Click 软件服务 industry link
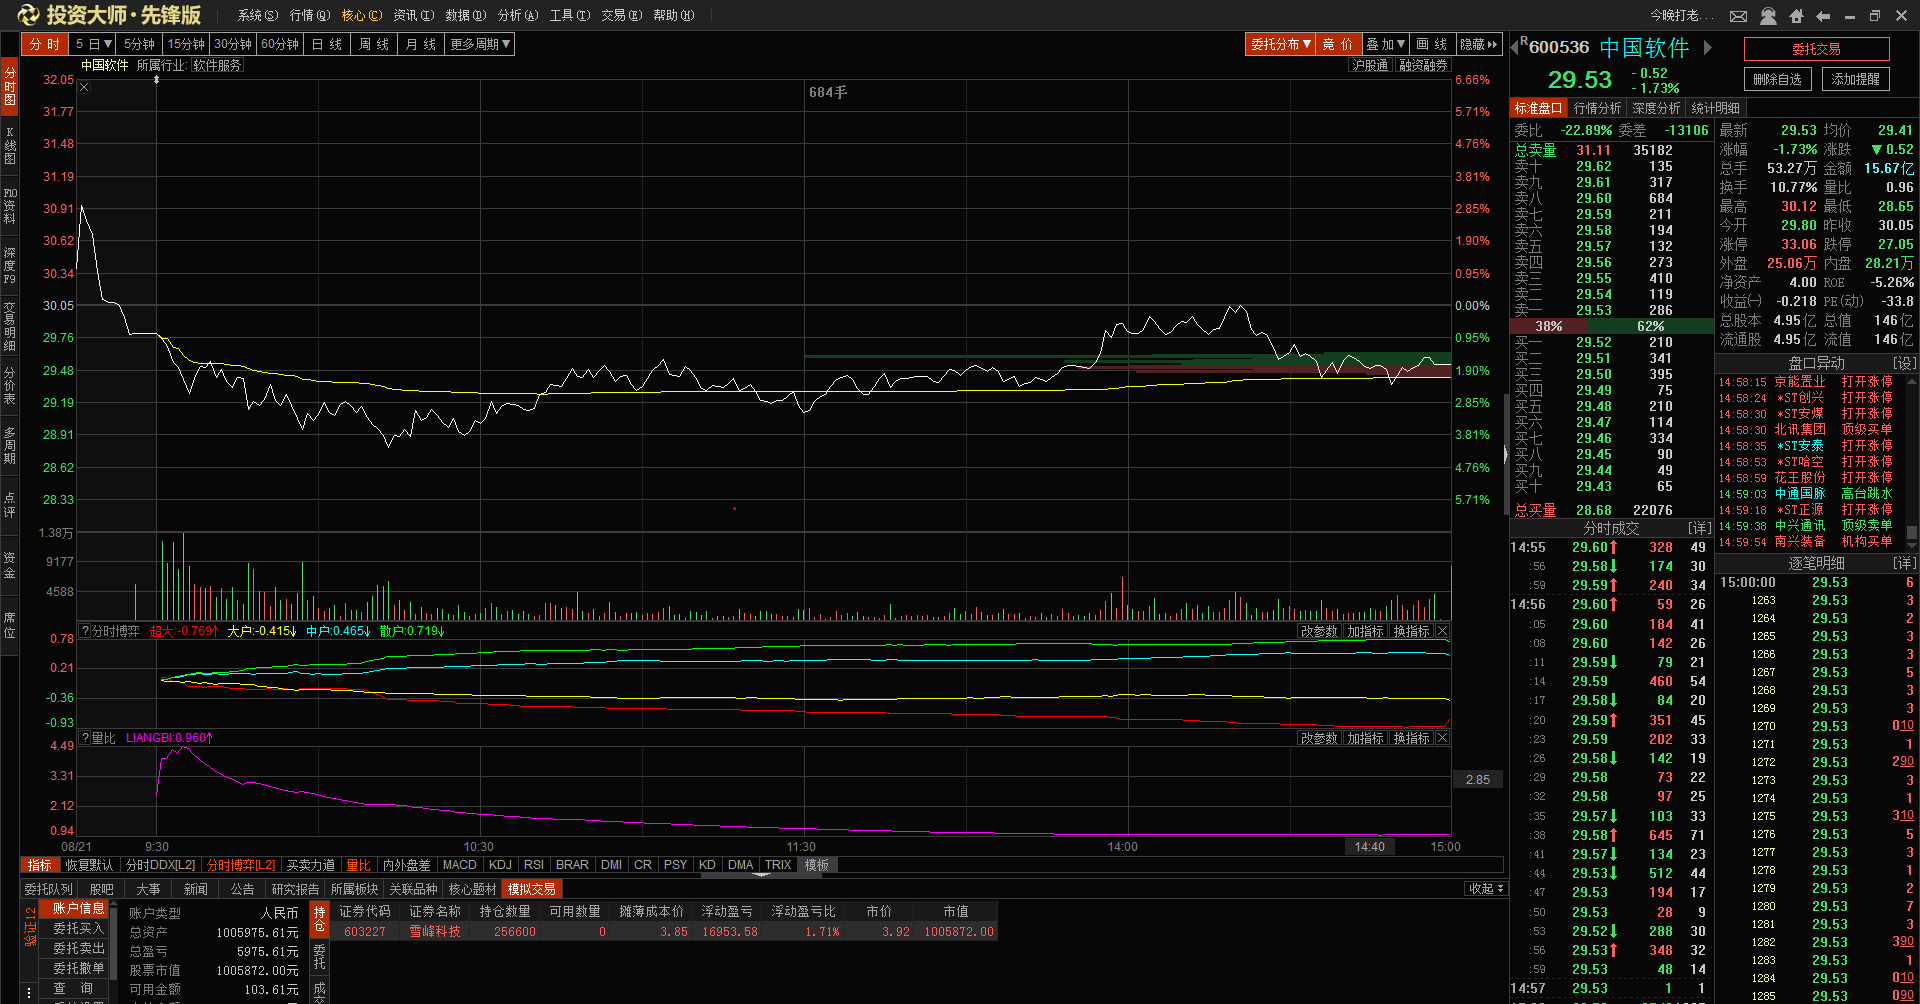This screenshot has height=1004, width=1920. point(217,65)
